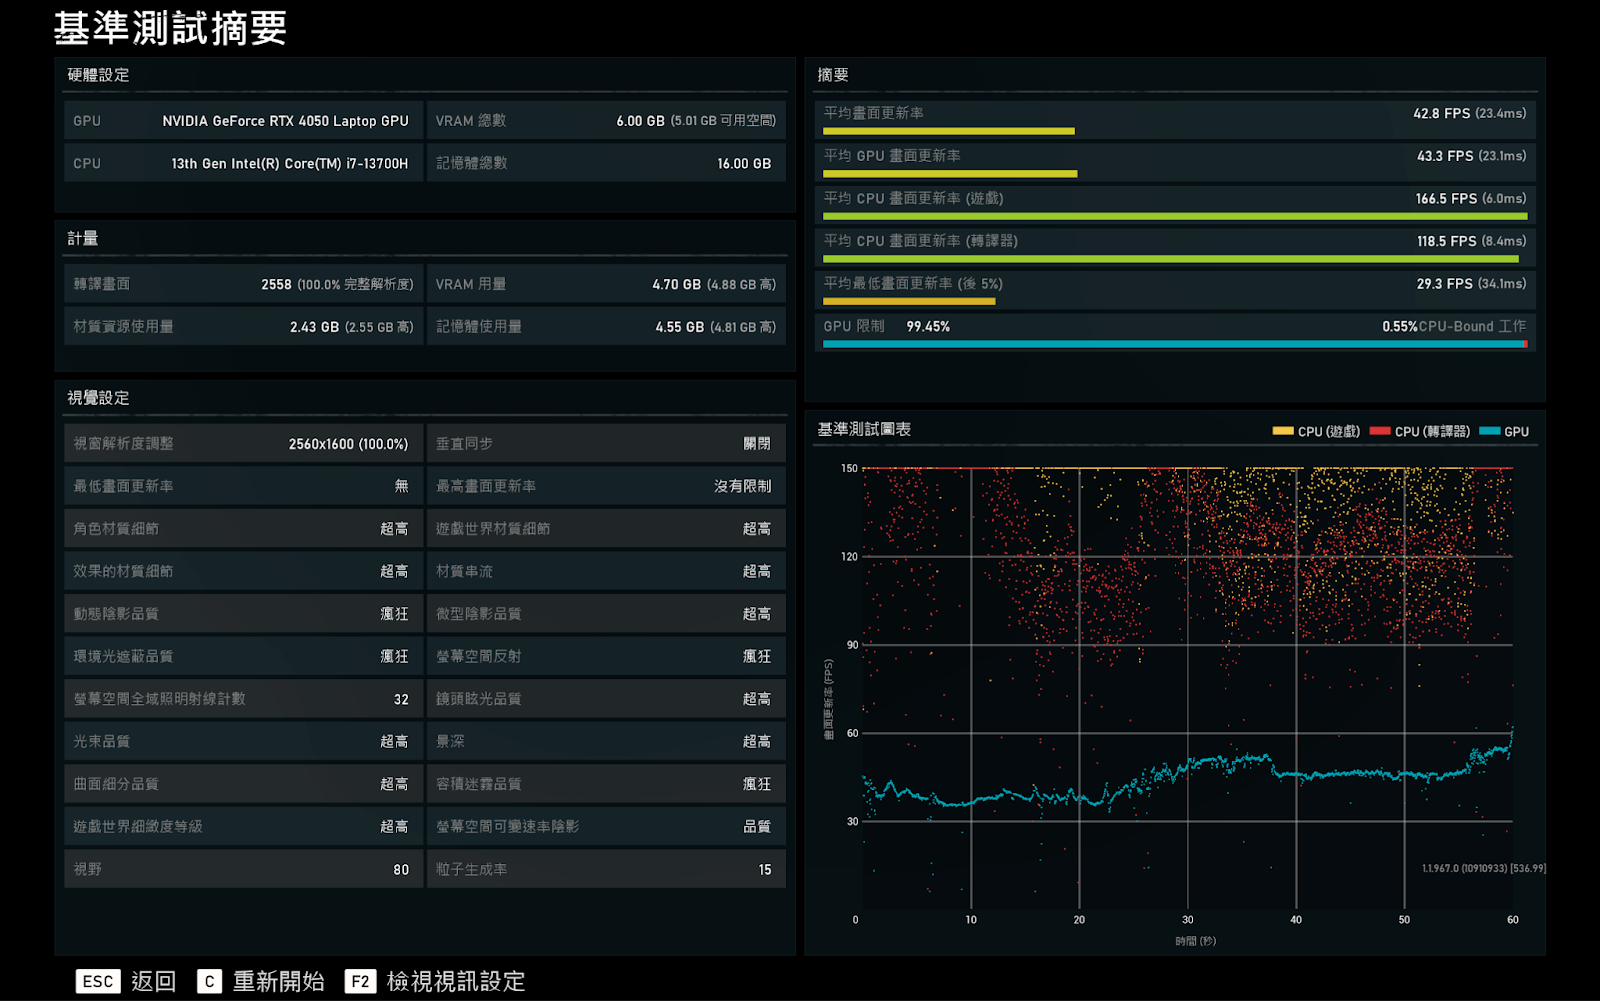This screenshot has height=1001, width=1600.
Task: Click the 環境光遮蔽品質 row
Action: coord(243,656)
